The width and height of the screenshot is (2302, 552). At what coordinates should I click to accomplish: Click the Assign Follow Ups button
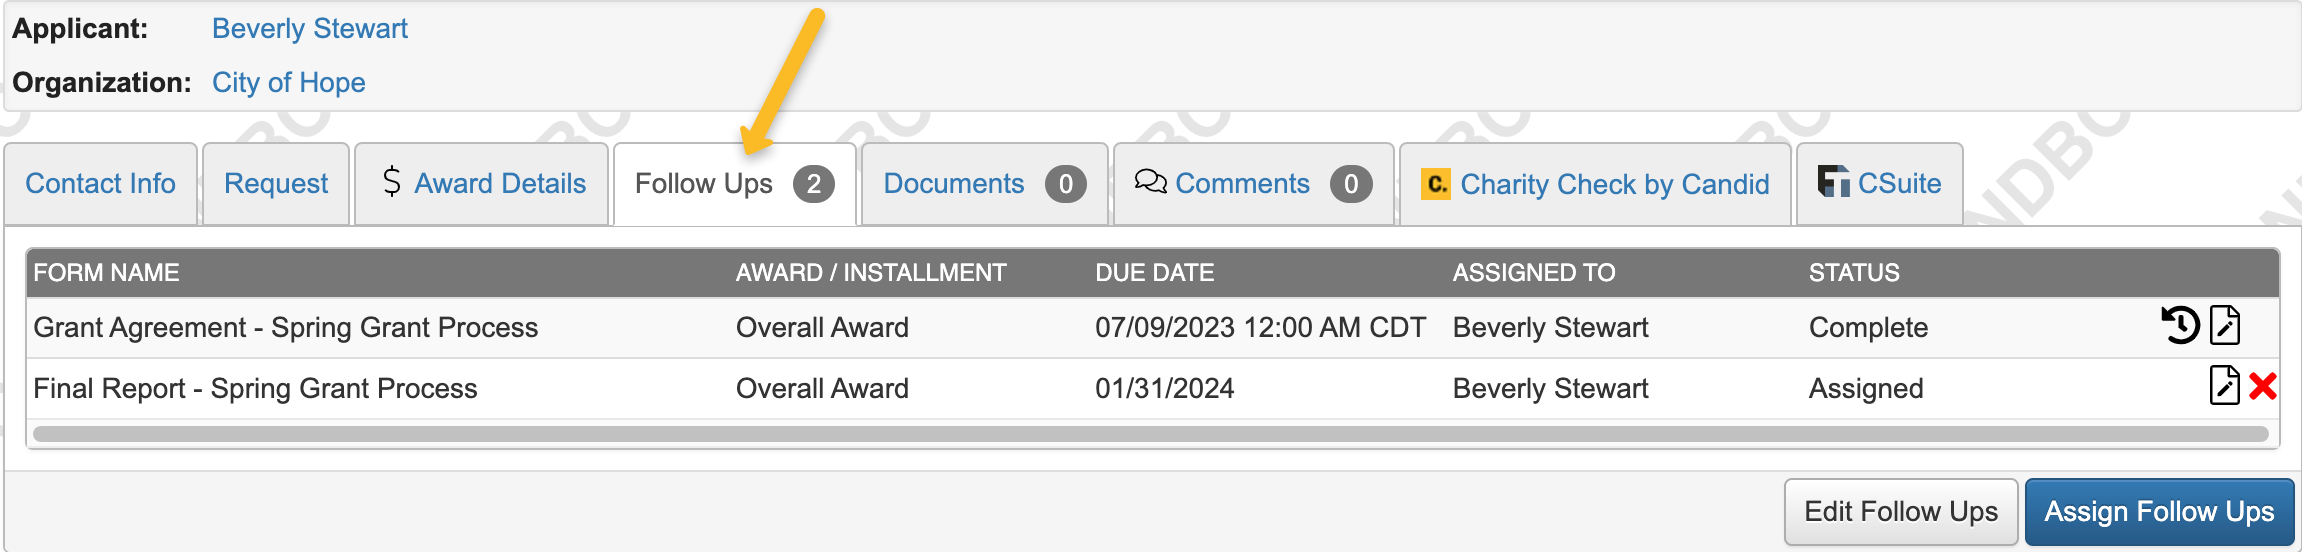coord(2159,512)
